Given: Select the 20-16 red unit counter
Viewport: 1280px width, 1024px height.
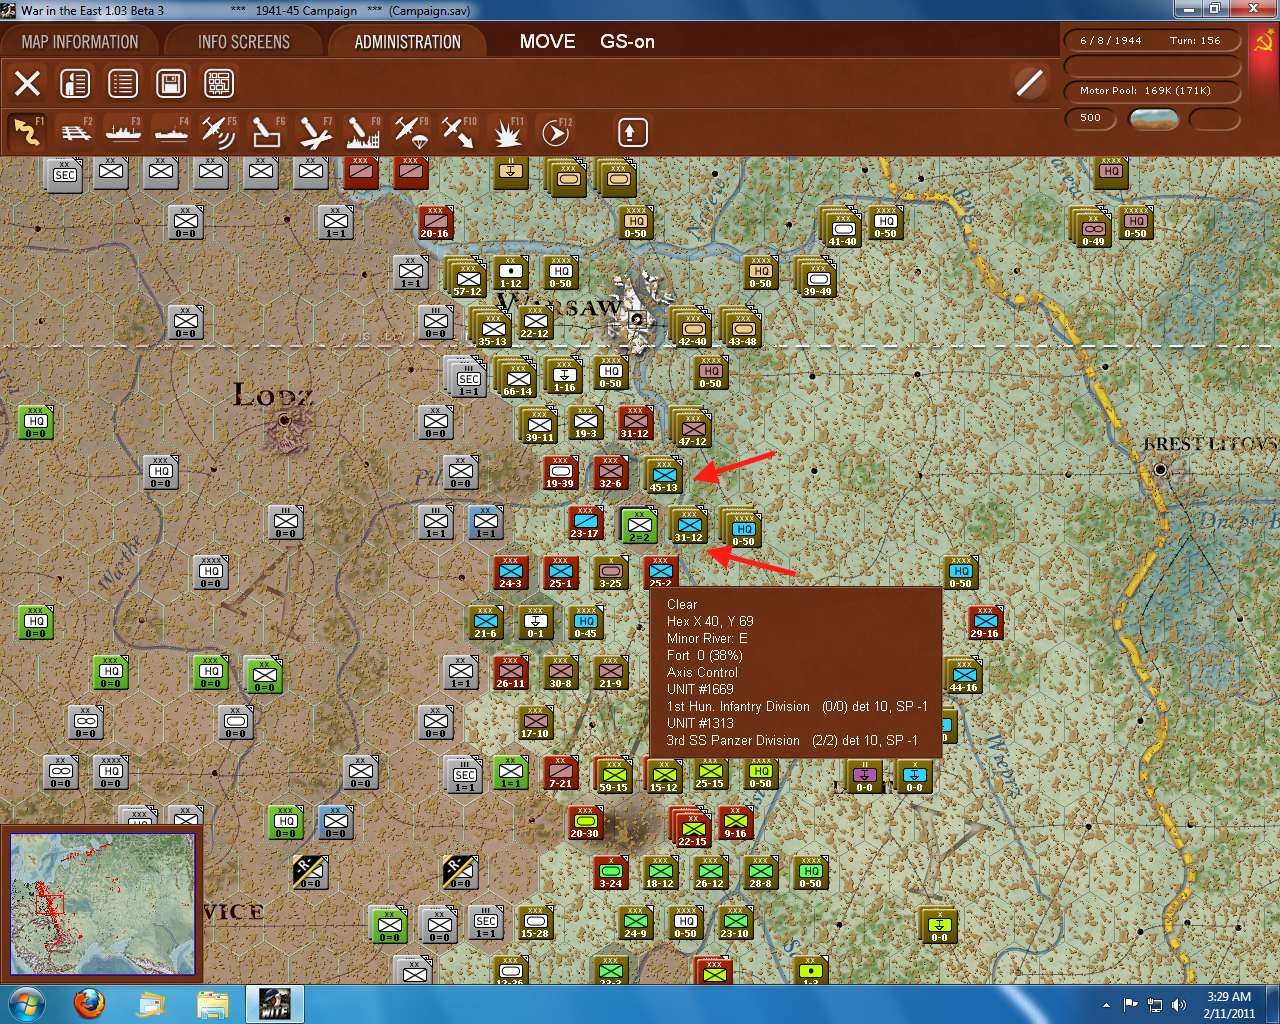Looking at the screenshot, I should [x=435, y=223].
